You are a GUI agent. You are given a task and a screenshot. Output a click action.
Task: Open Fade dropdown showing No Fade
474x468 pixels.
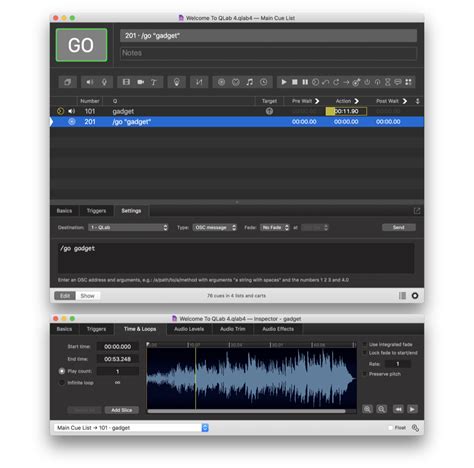(x=275, y=227)
